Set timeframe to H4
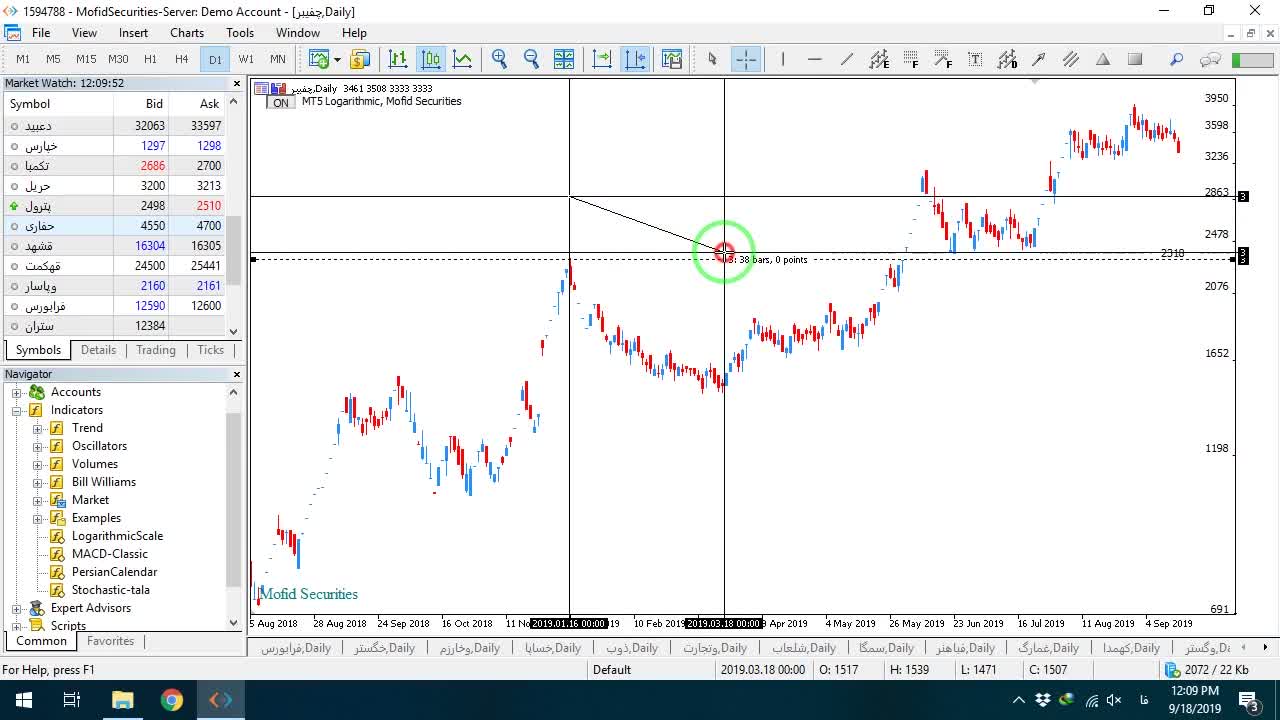Screen dimensions: 1280x720 [181, 59]
